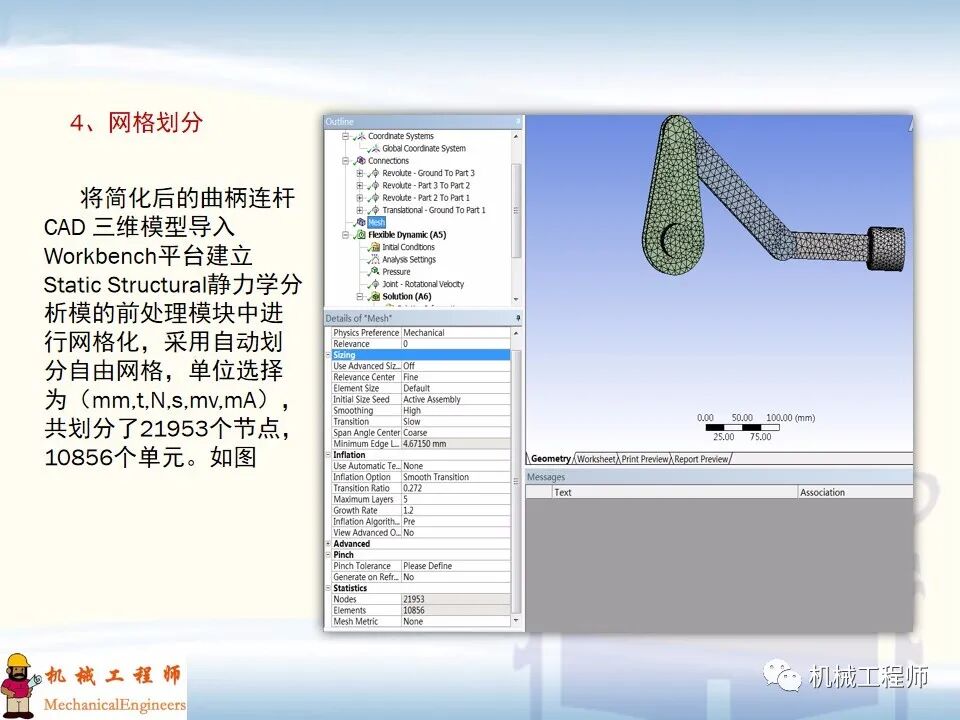This screenshot has height=720, width=960.
Task: Click the Revolute - Part 3 To Part 2 joint icon
Action: click(374, 186)
